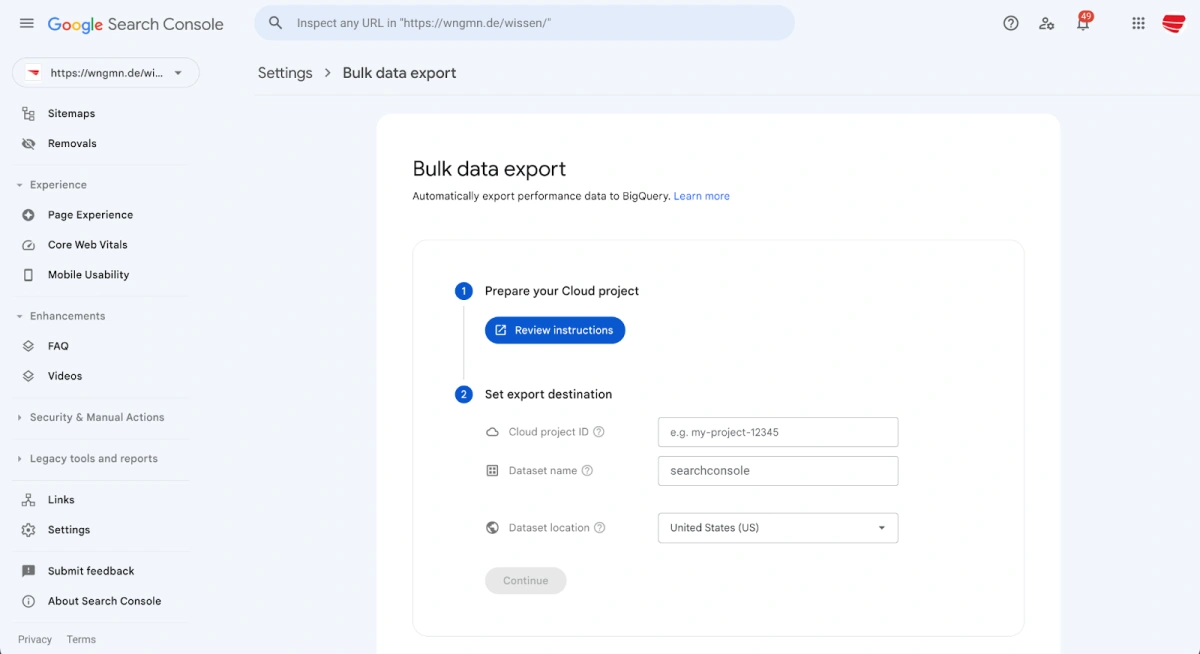Screen dimensions: 1200x654
Task: Click the help question mark in top bar
Action: coord(1010,23)
